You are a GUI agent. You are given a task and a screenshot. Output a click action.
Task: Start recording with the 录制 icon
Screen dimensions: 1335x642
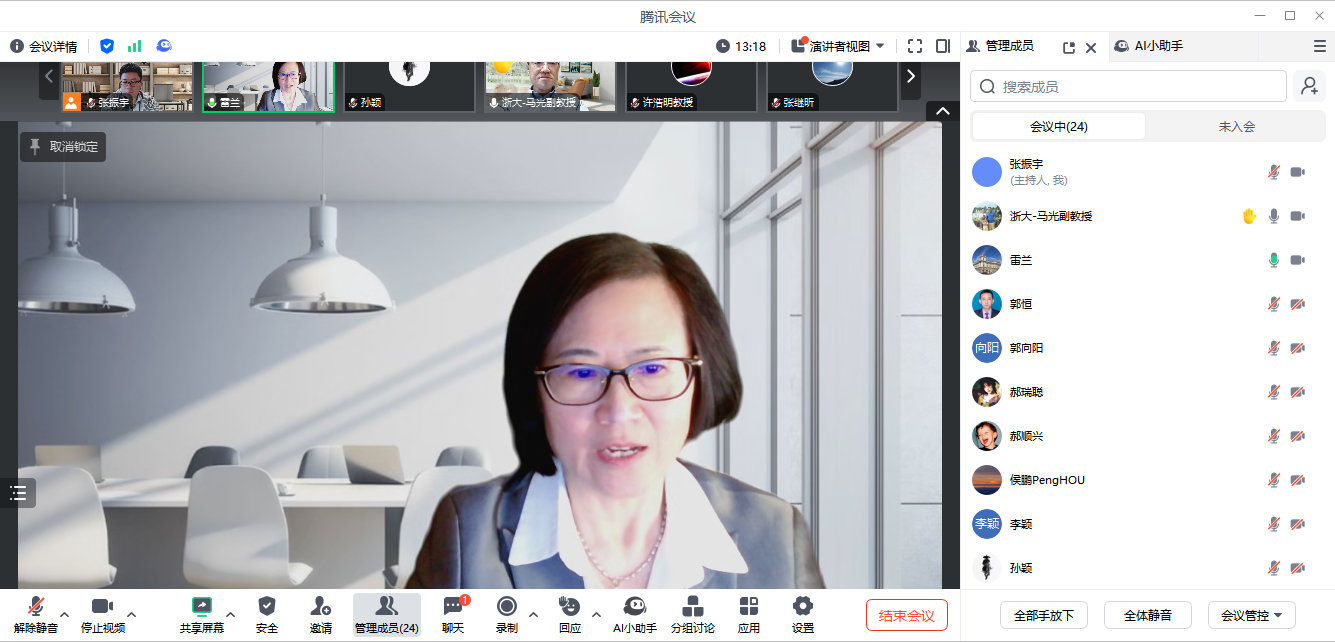tap(507, 607)
